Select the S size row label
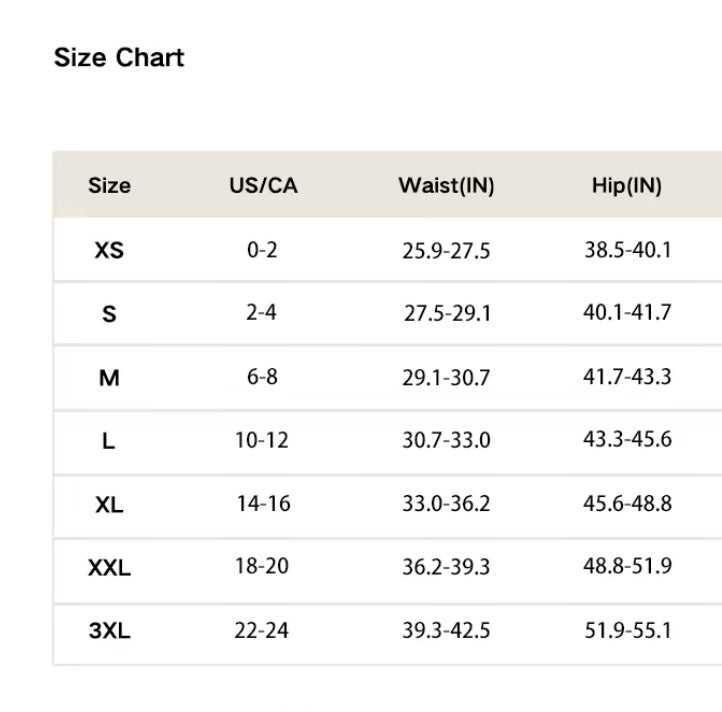Image resolution: width=722 pixels, height=712 pixels. coord(109,314)
